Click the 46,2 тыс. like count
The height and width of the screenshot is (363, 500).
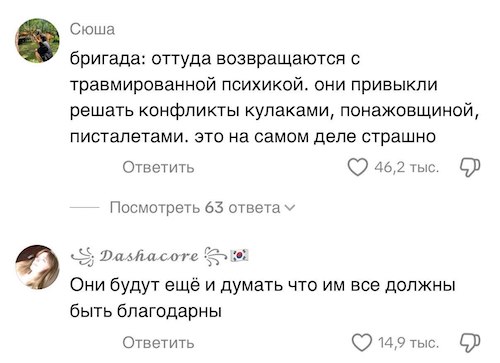(x=406, y=167)
